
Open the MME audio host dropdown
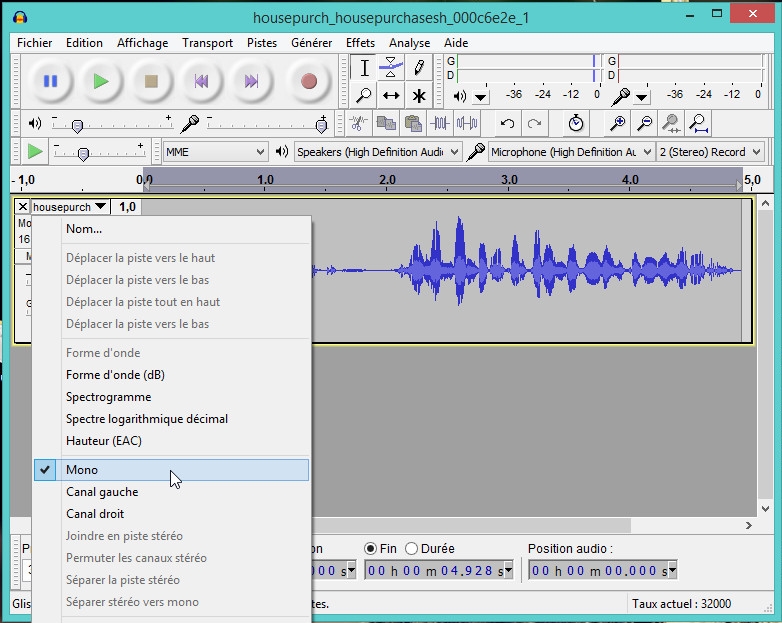[x=215, y=152]
